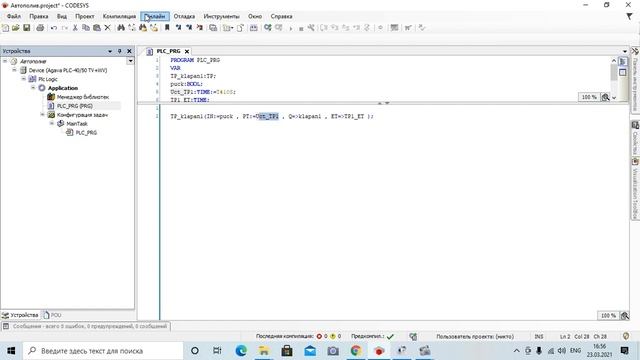Collapse the Автополив root tree node
This screenshot has height=360, width=640.
pos(5,61)
